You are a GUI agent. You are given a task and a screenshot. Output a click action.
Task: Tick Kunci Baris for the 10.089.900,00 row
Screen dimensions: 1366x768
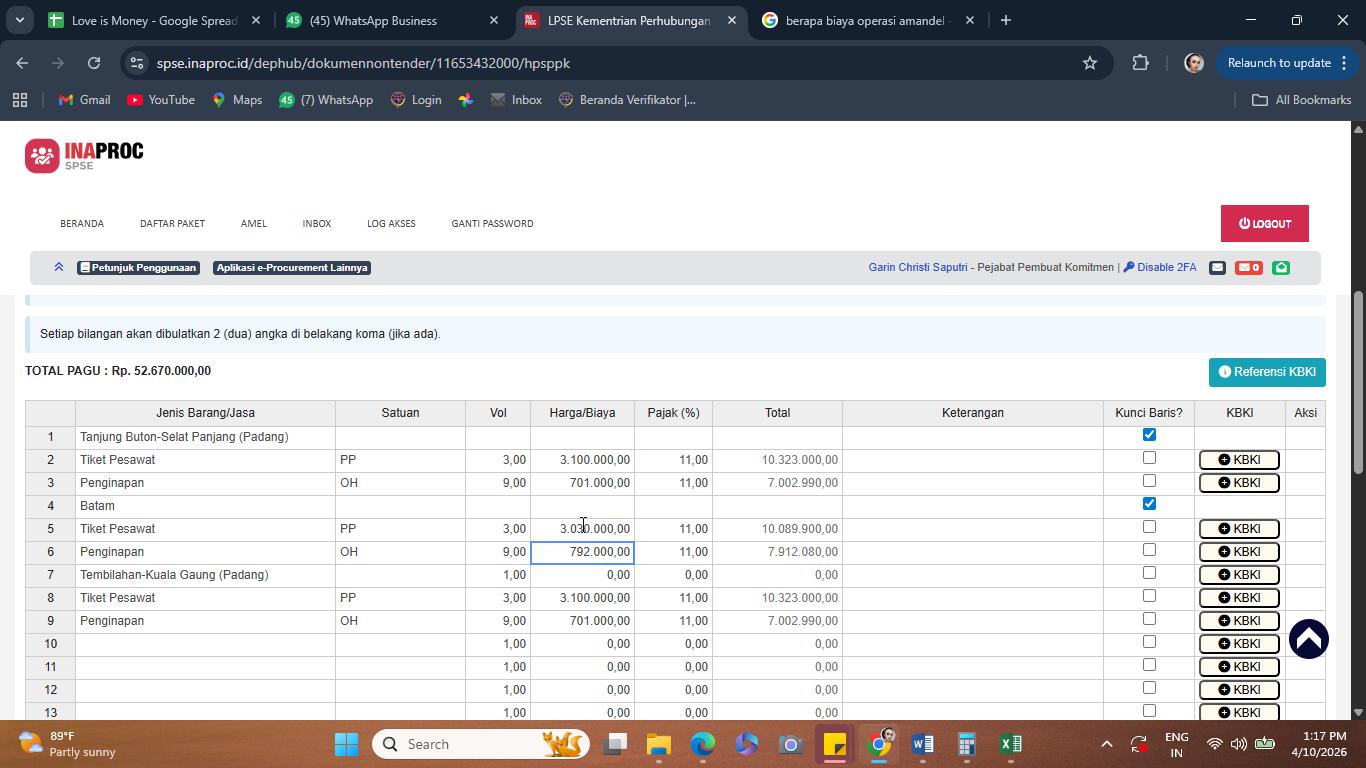[x=1149, y=527]
